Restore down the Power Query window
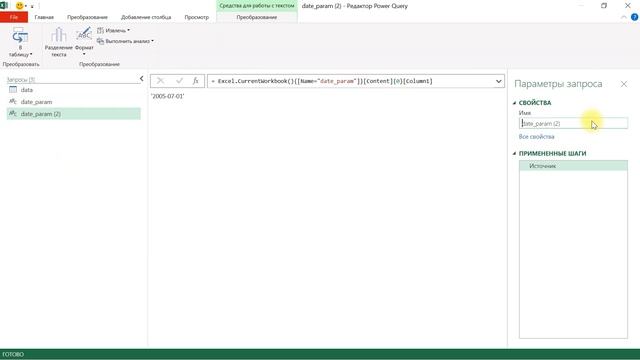The height and width of the screenshot is (360, 640). coord(604,6)
